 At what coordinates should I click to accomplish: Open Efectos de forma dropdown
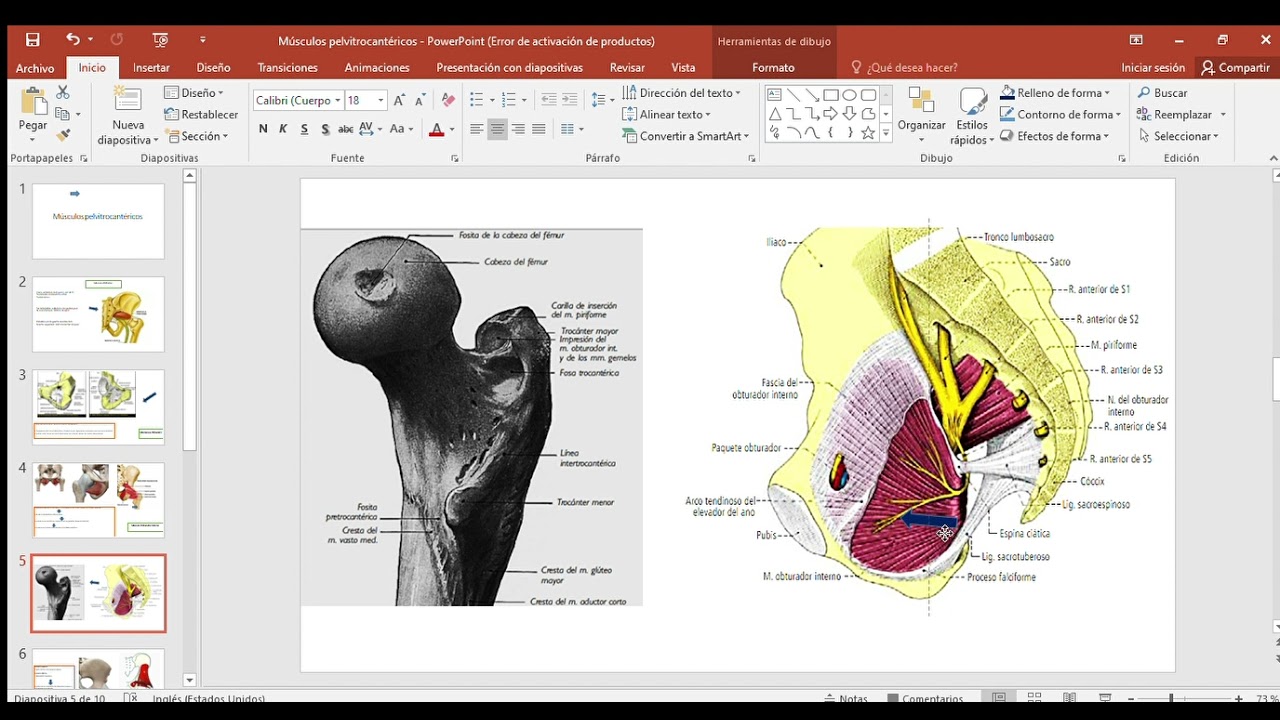[x=1055, y=136]
